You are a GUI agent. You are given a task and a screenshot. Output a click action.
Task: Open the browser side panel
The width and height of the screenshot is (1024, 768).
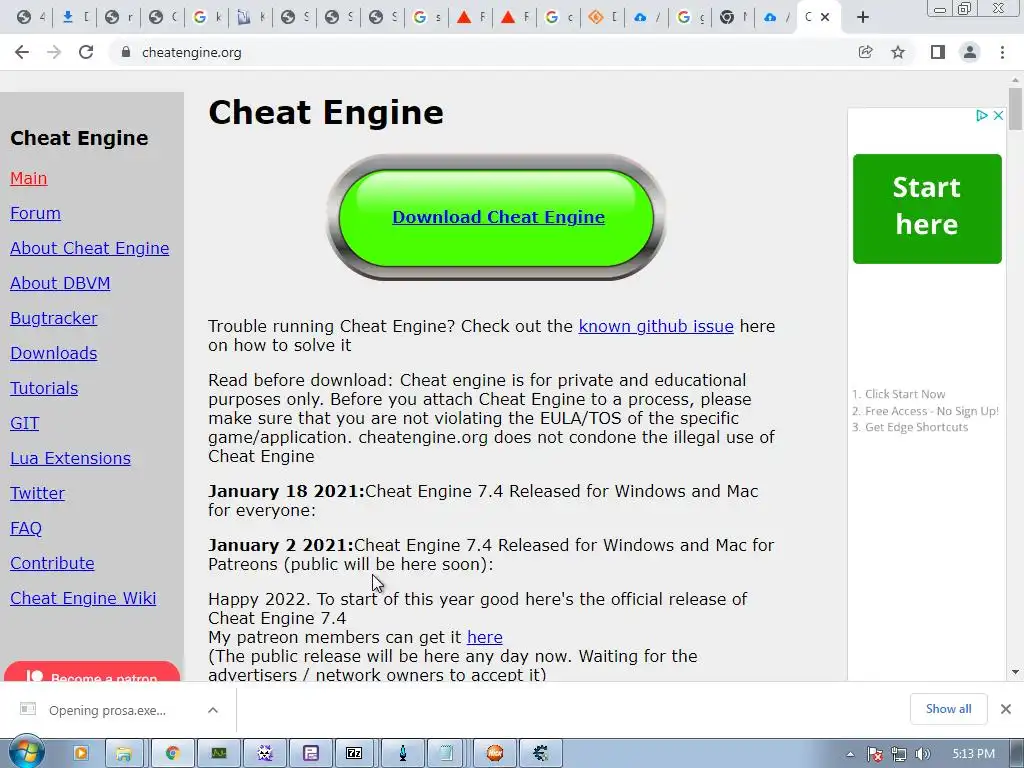(938, 52)
